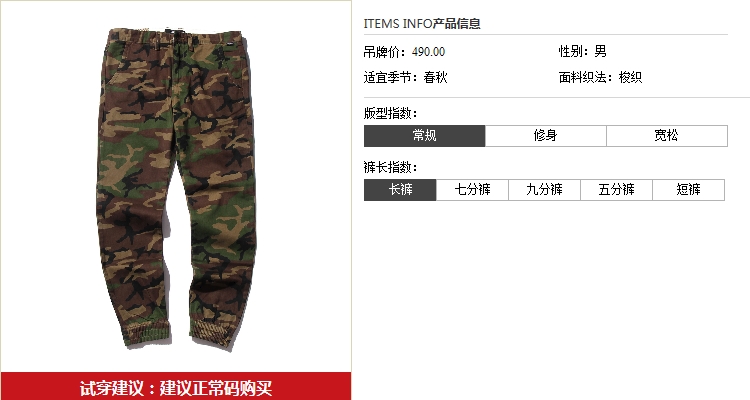Choose the 长裤 length option
The image size is (750, 400).
click(400, 190)
